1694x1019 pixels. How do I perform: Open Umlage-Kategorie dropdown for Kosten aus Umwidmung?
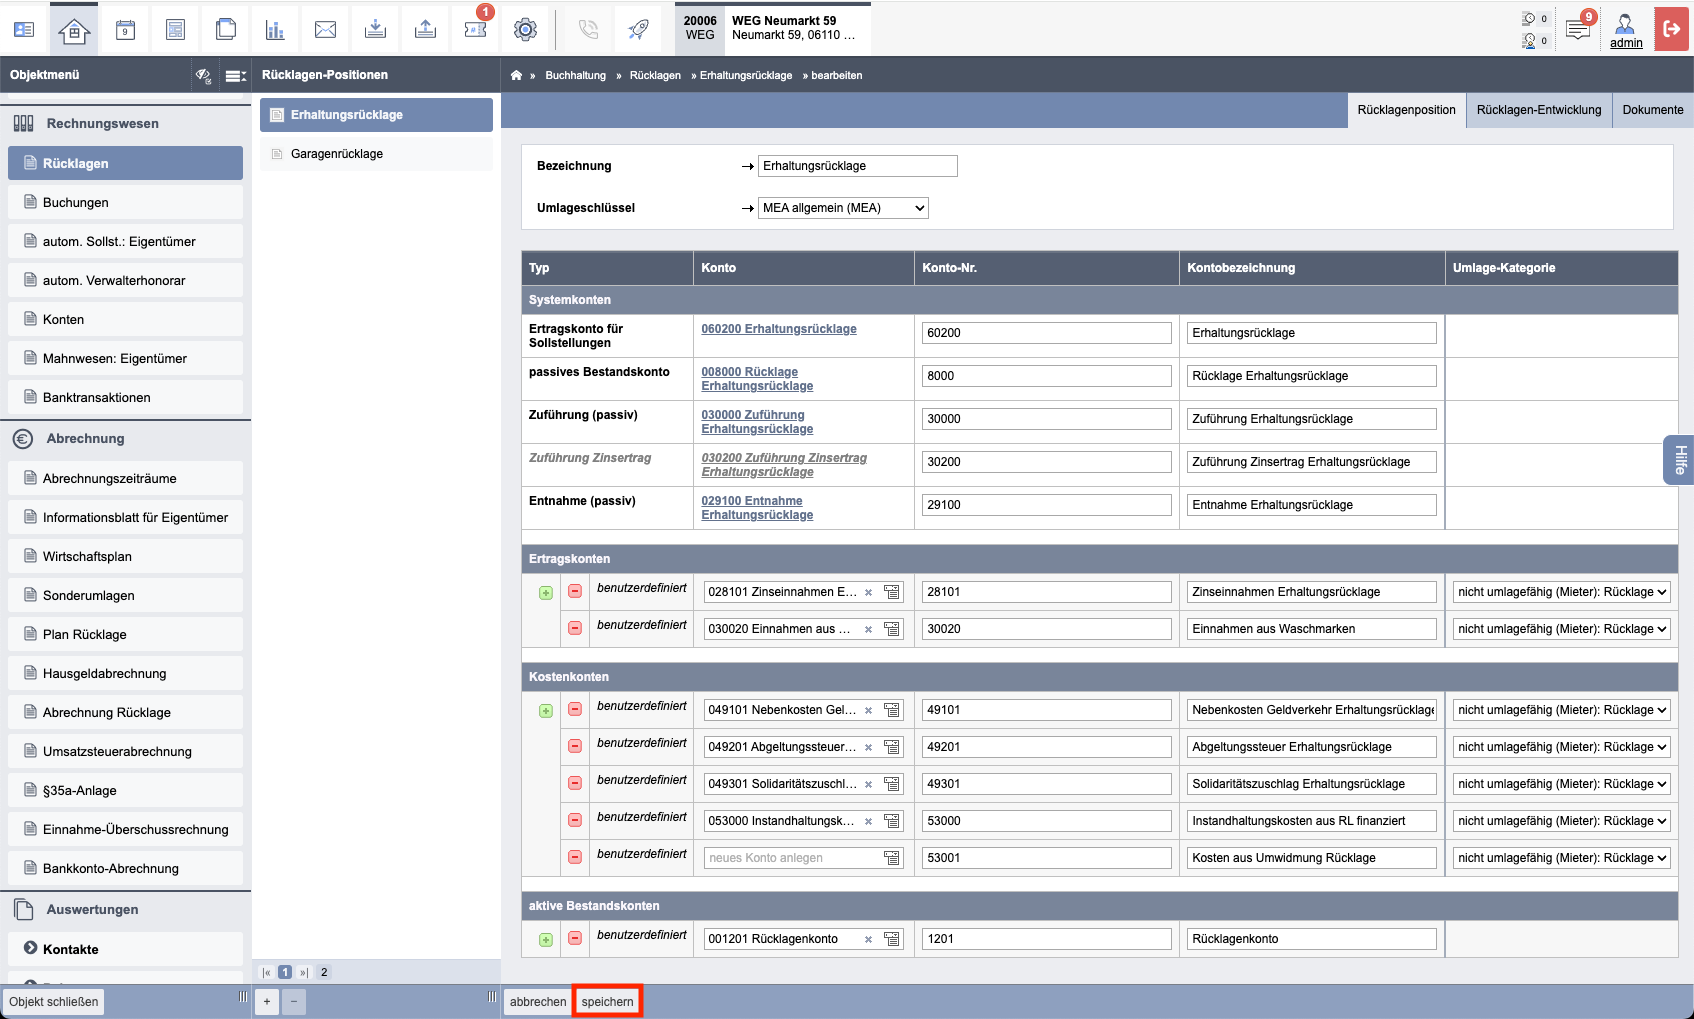pos(1561,858)
